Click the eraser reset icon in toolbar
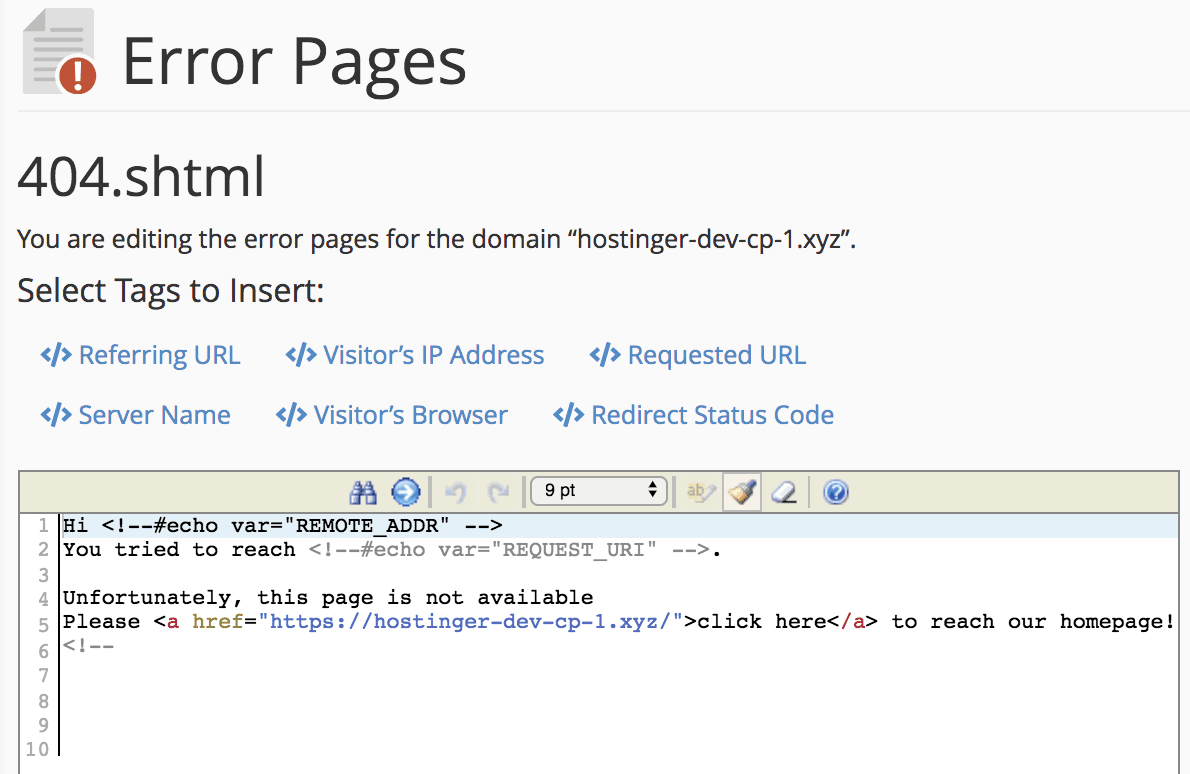This screenshot has height=774, width=1190. point(784,492)
